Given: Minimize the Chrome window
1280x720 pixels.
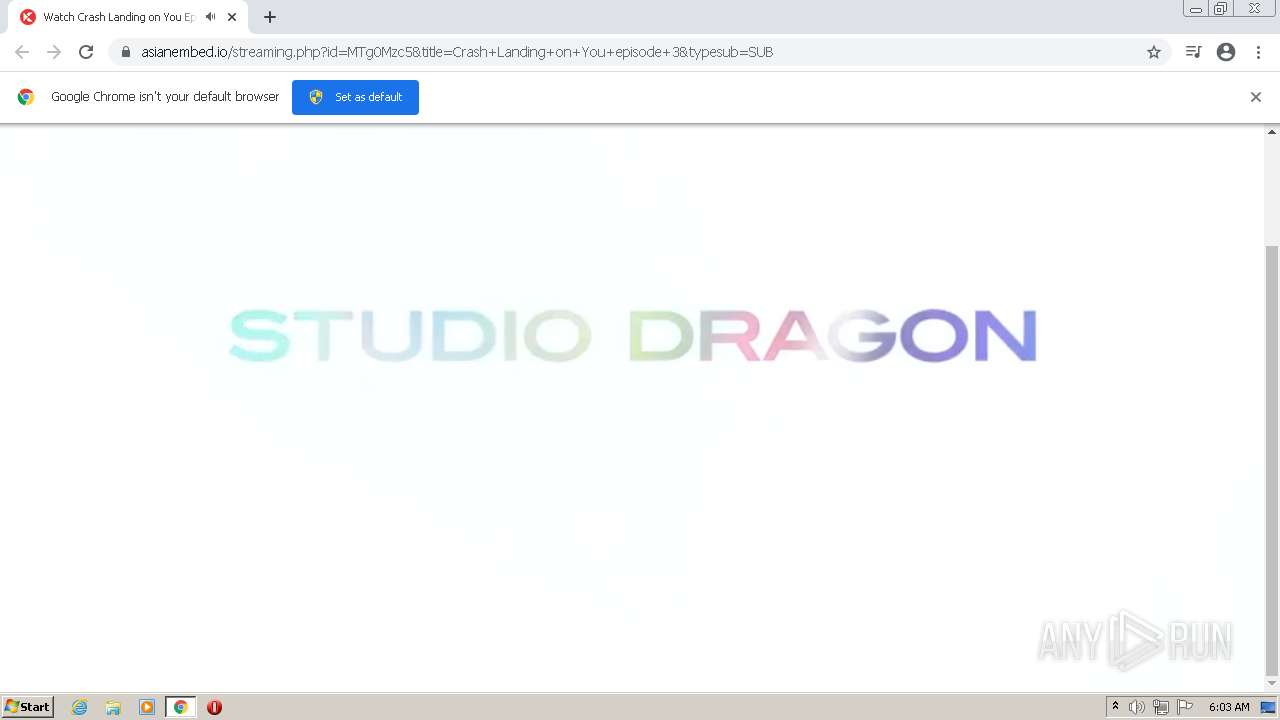Looking at the screenshot, I should point(1195,9).
